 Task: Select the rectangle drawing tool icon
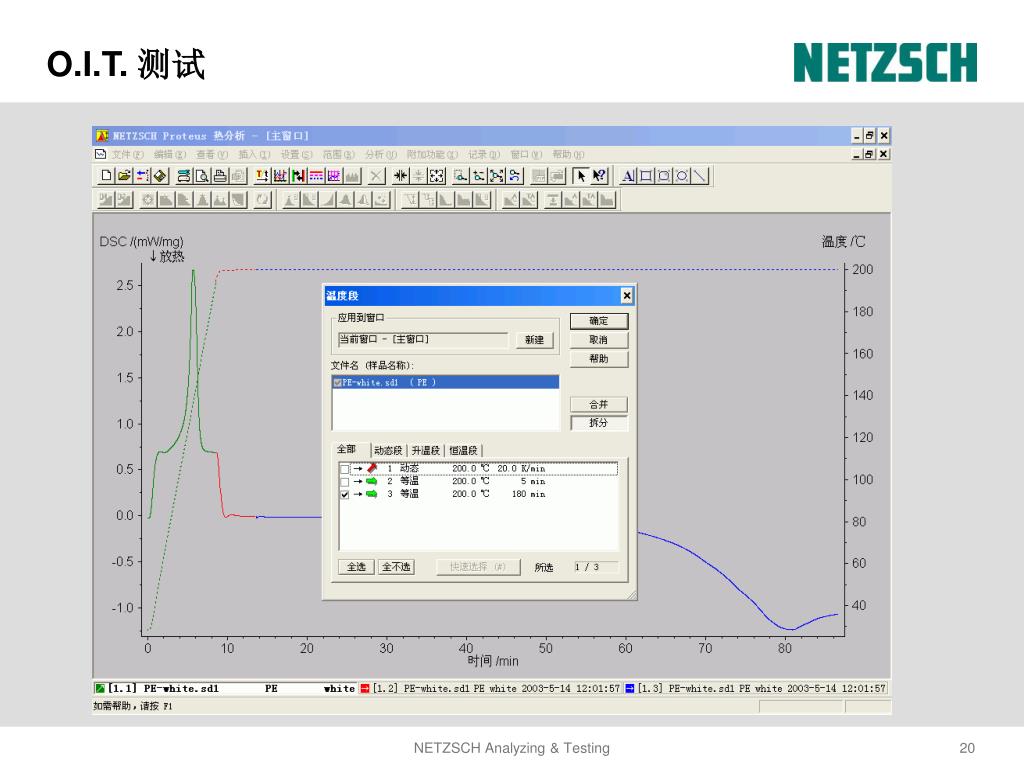pos(646,176)
